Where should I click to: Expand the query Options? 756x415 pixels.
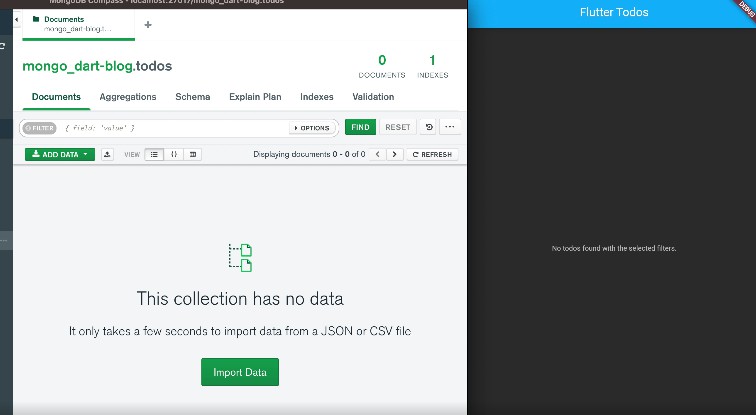312,128
